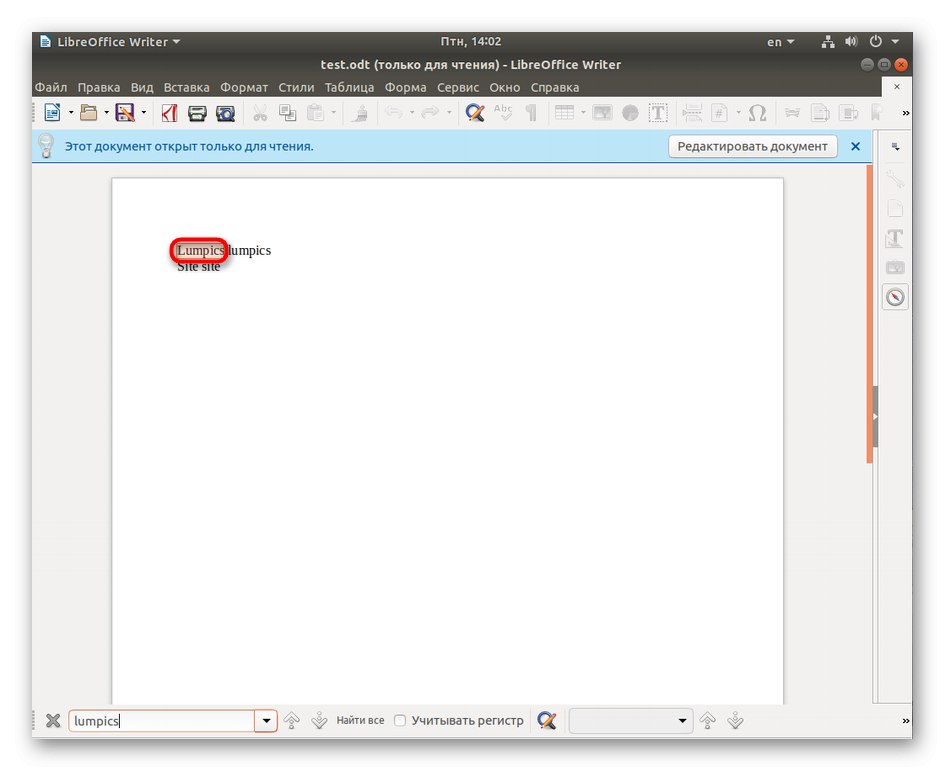Open the Стили menu
Screen dimensions: 945x771
[x=296, y=87]
